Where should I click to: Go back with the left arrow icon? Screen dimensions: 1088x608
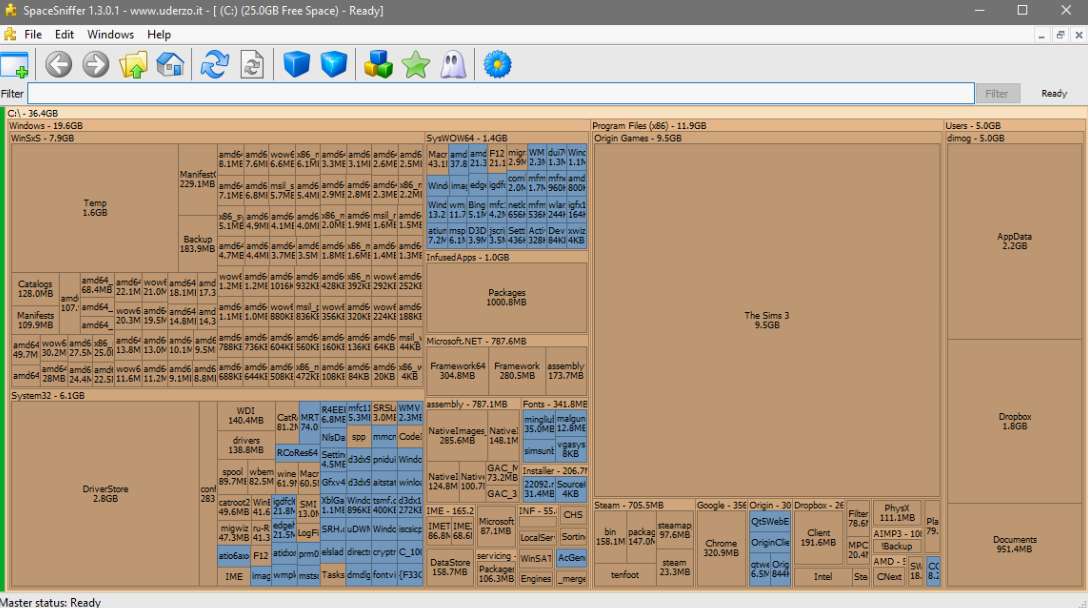pos(58,65)
